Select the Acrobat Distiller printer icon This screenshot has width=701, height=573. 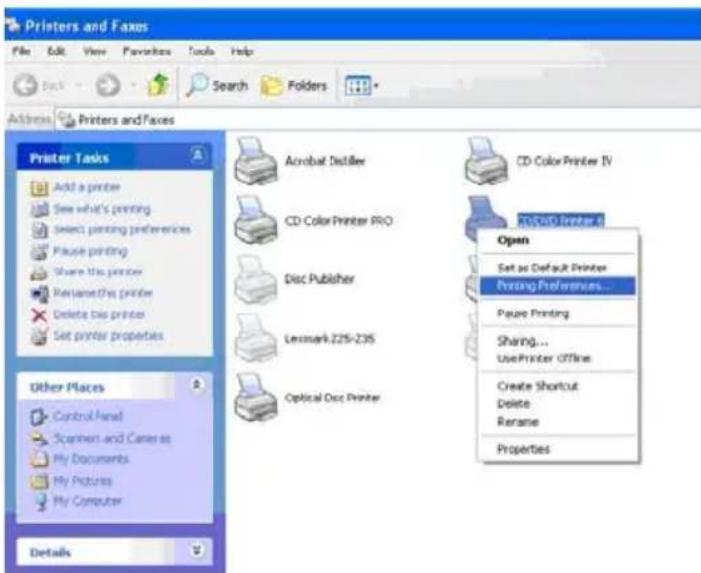256,161
